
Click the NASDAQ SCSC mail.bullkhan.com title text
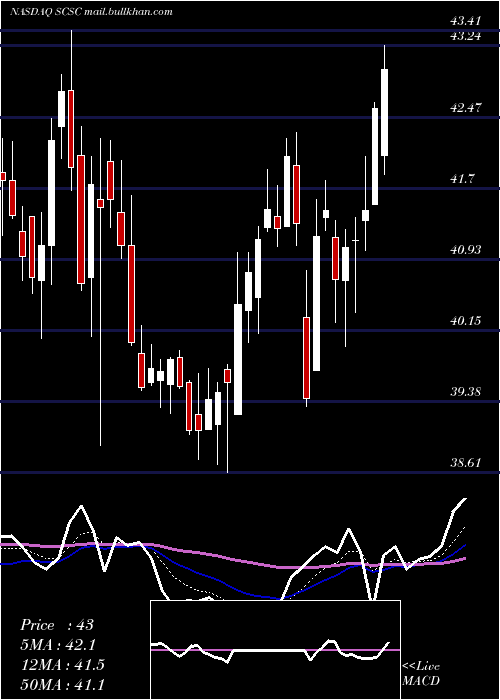tap(91, 12)
